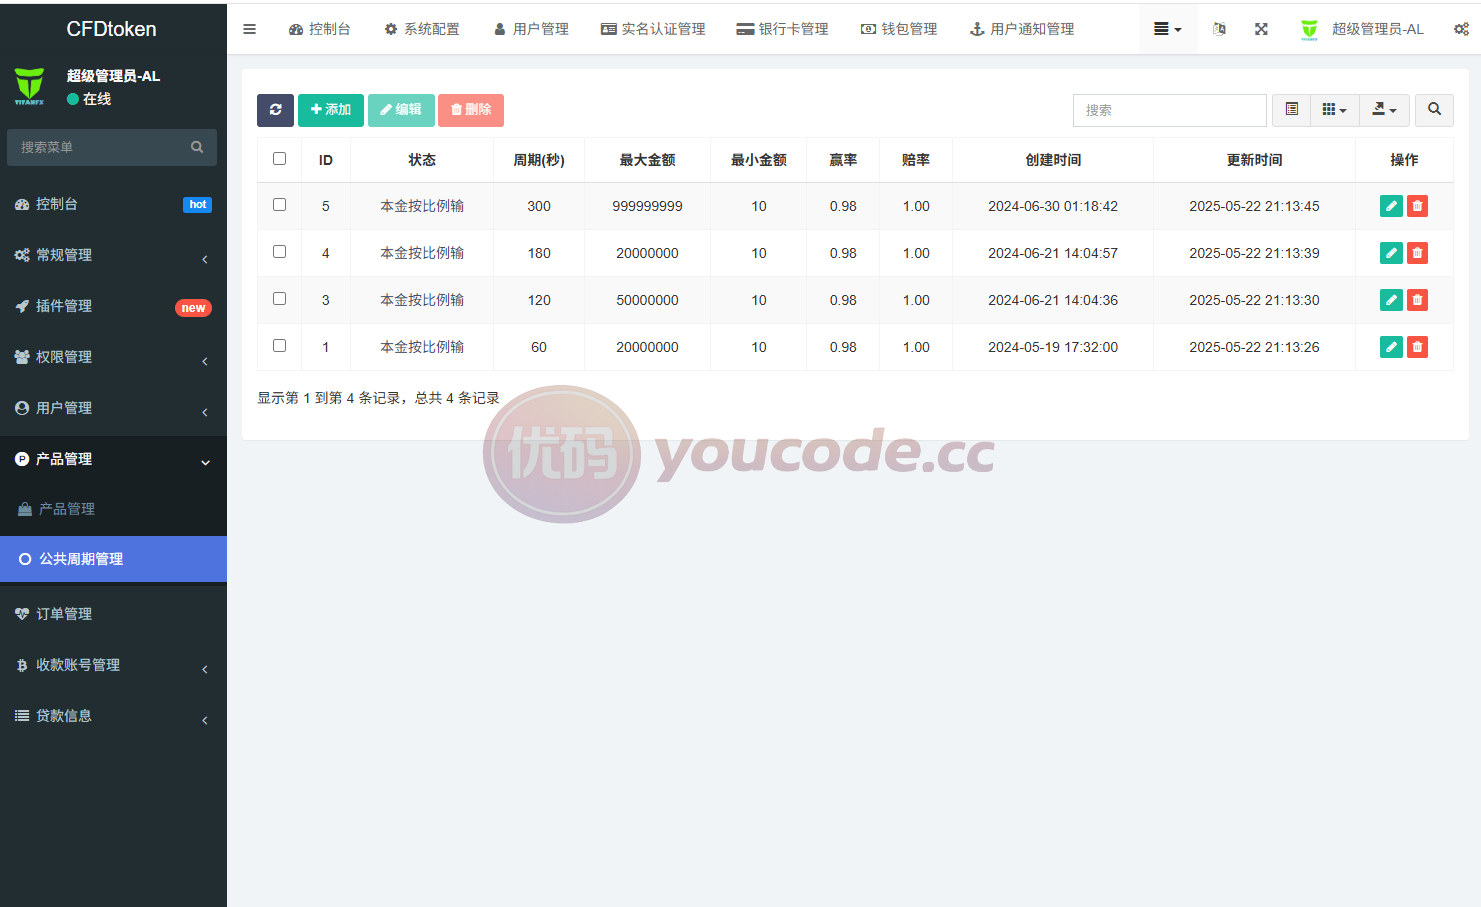Select the checkbox for row ID 4
This screenshot has width=1481, height=907.
click(x=279, y=252)
